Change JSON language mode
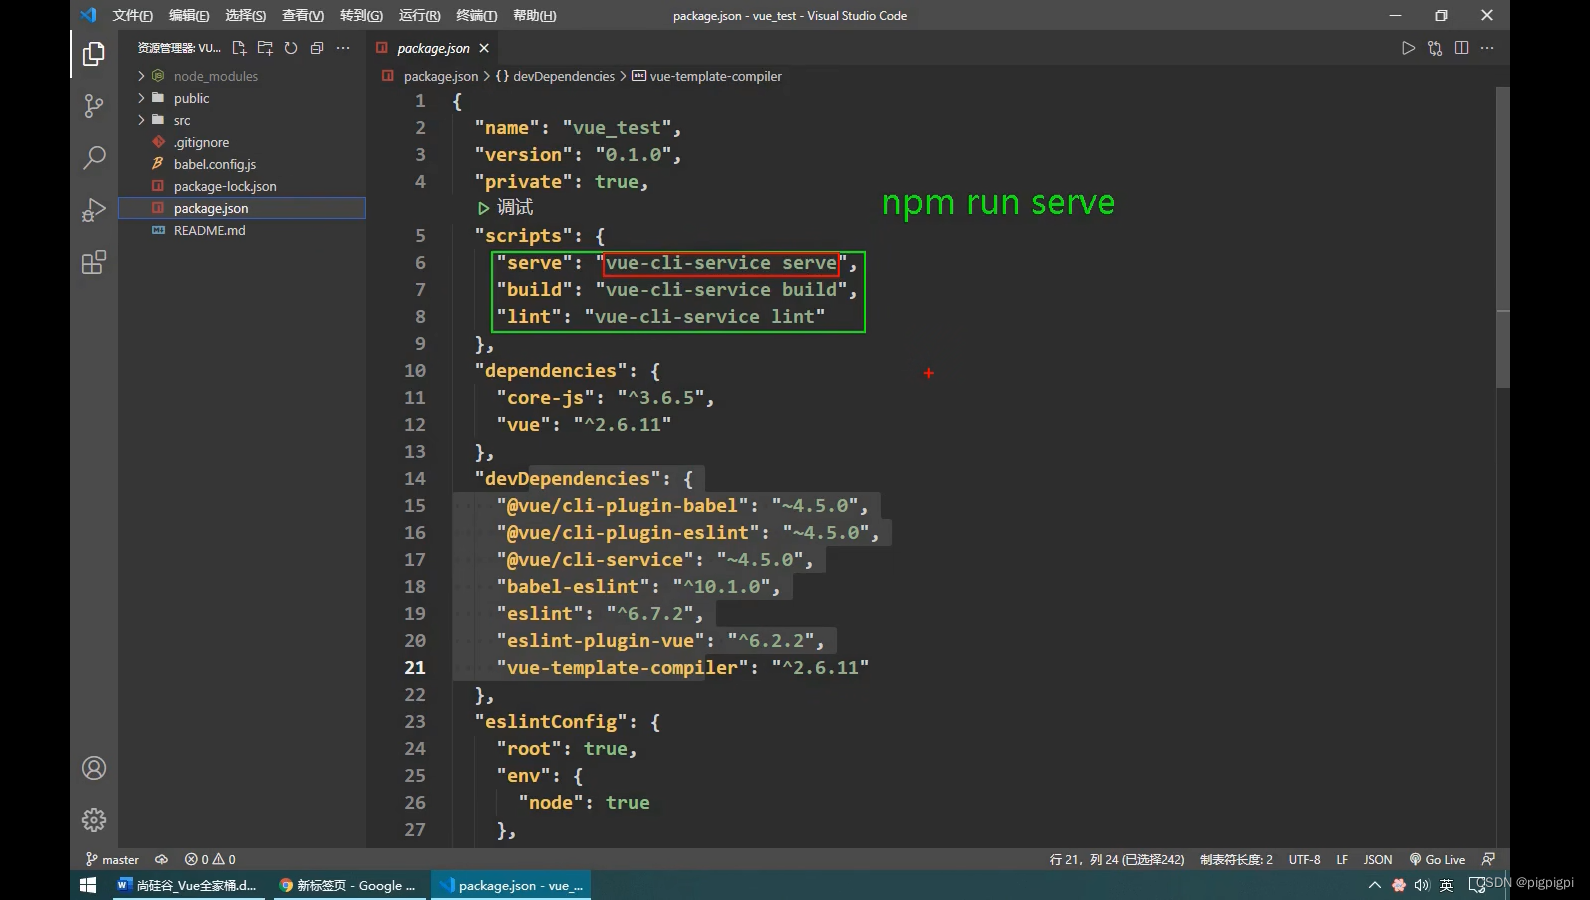Screen dimensions: 1590x900 (x=1378, y=859)
